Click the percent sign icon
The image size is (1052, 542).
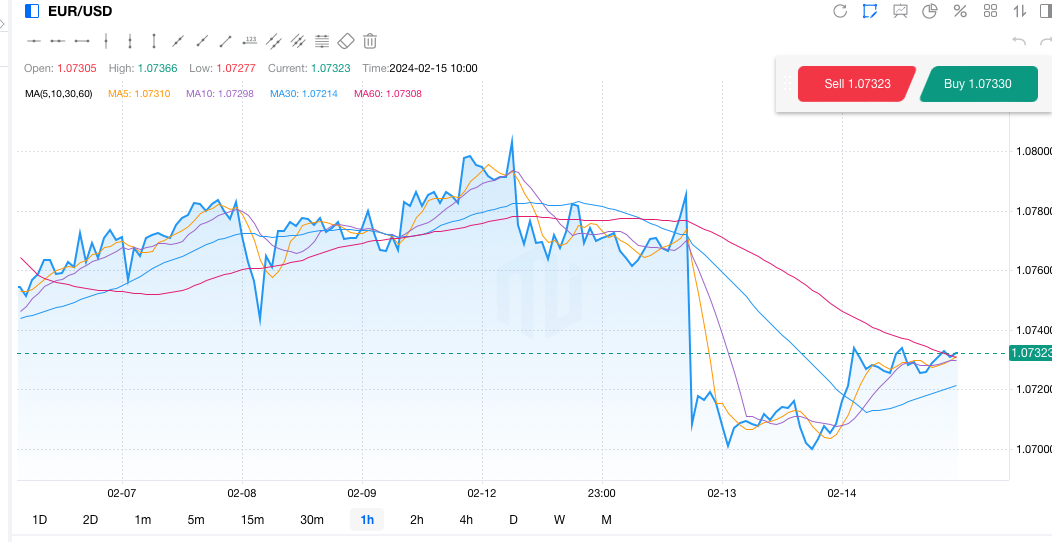[x=960, y=11]
